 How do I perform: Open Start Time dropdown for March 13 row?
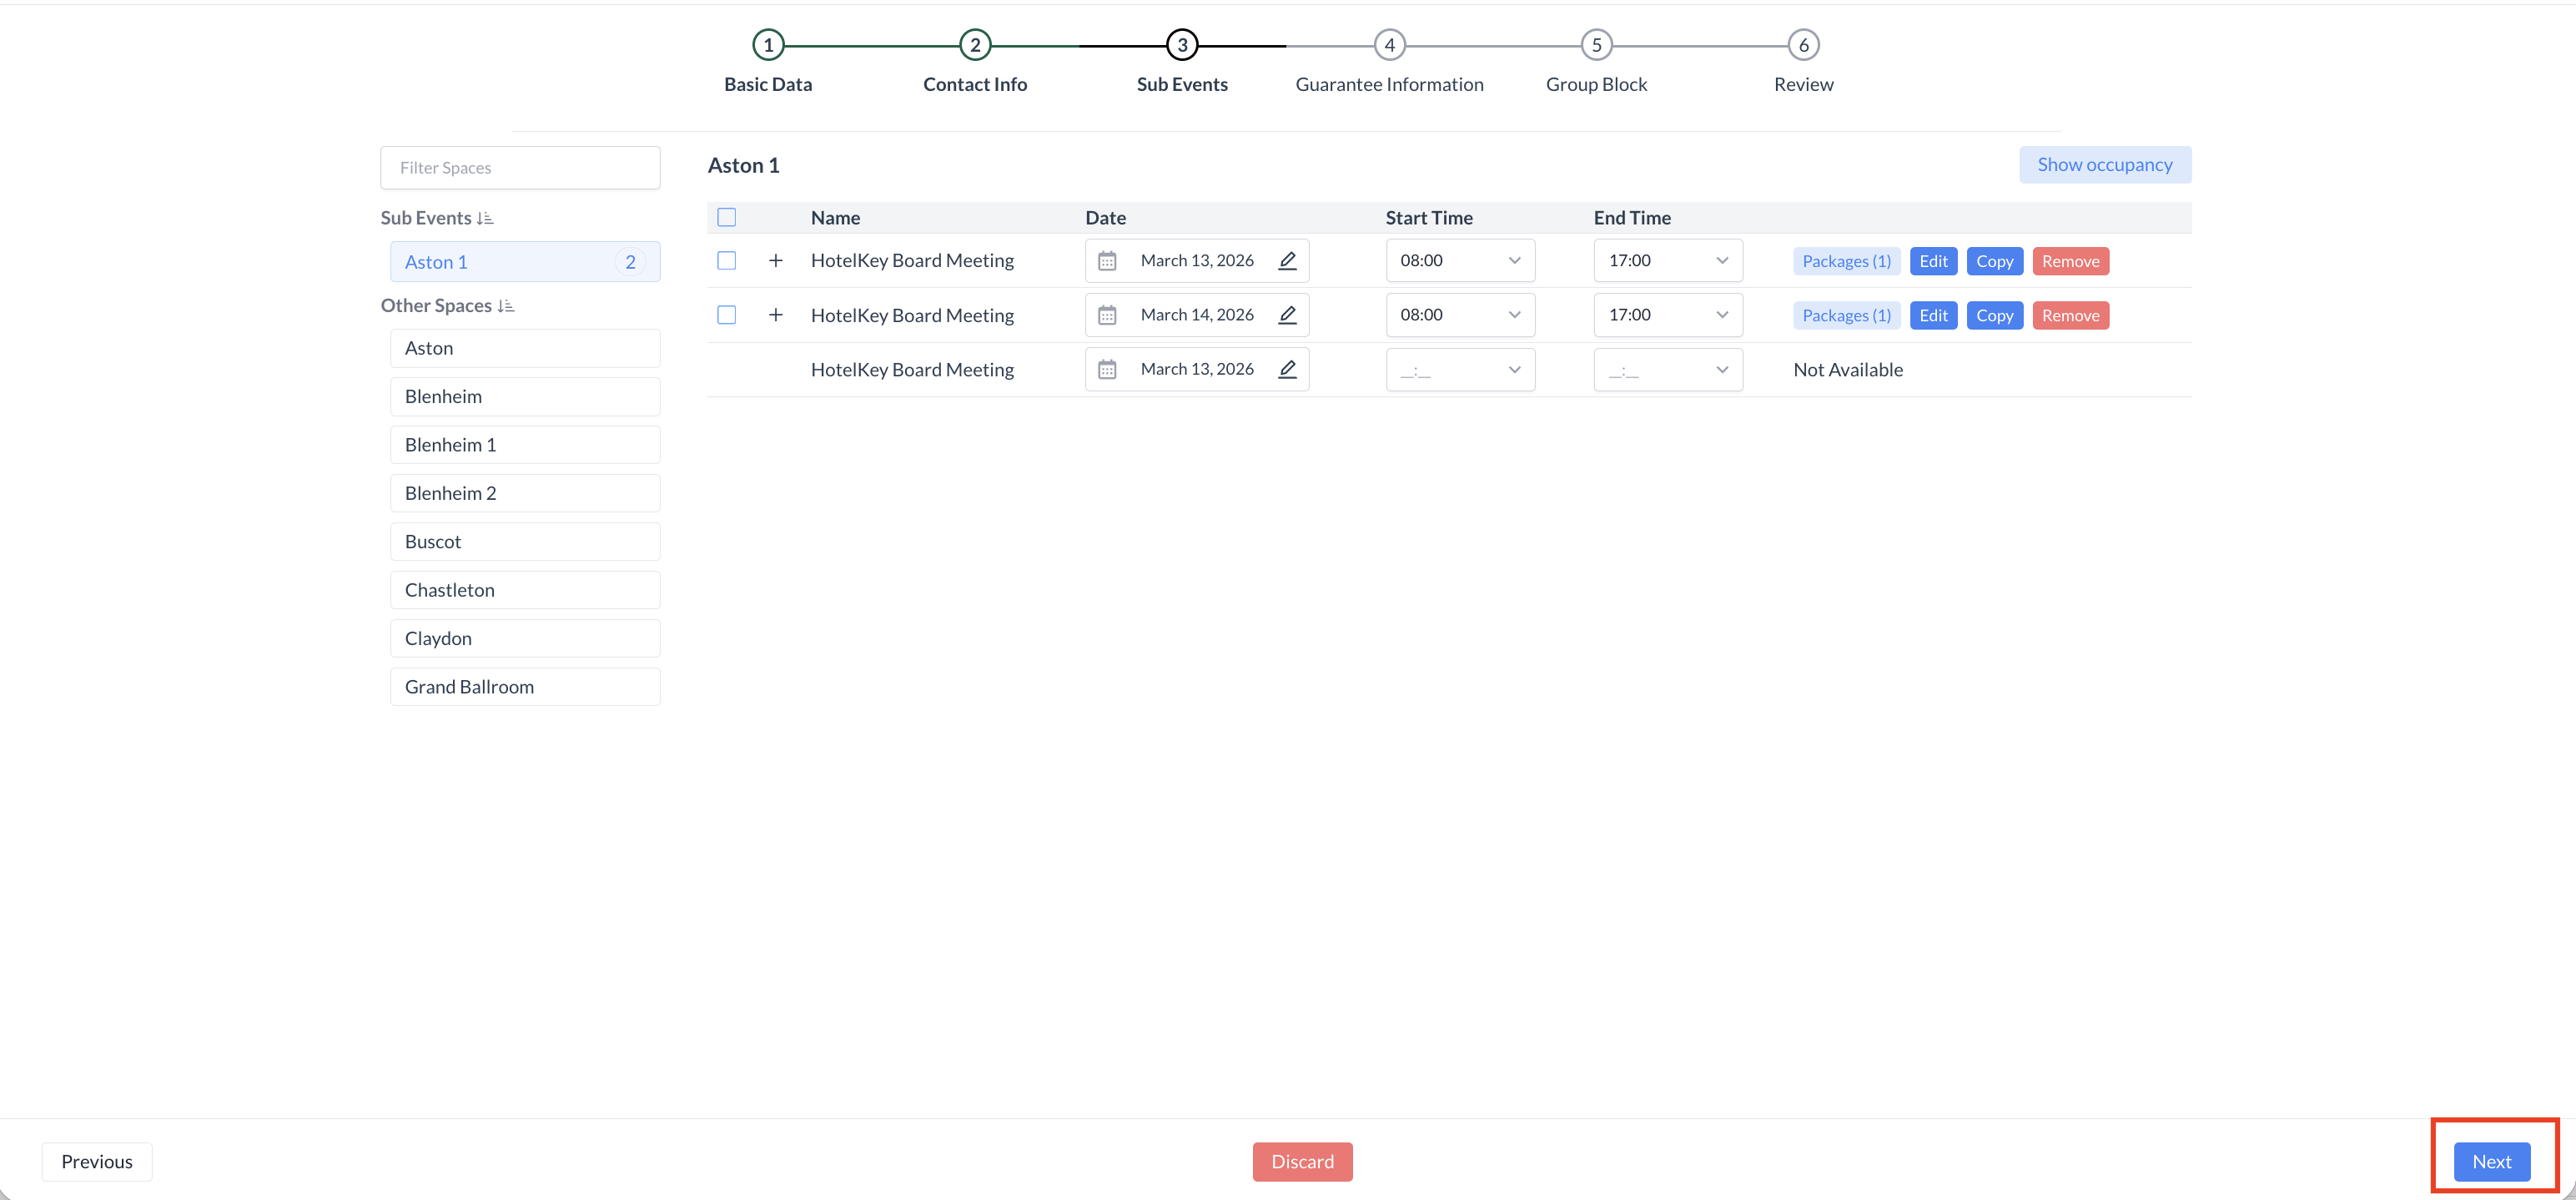(1460, 261)
